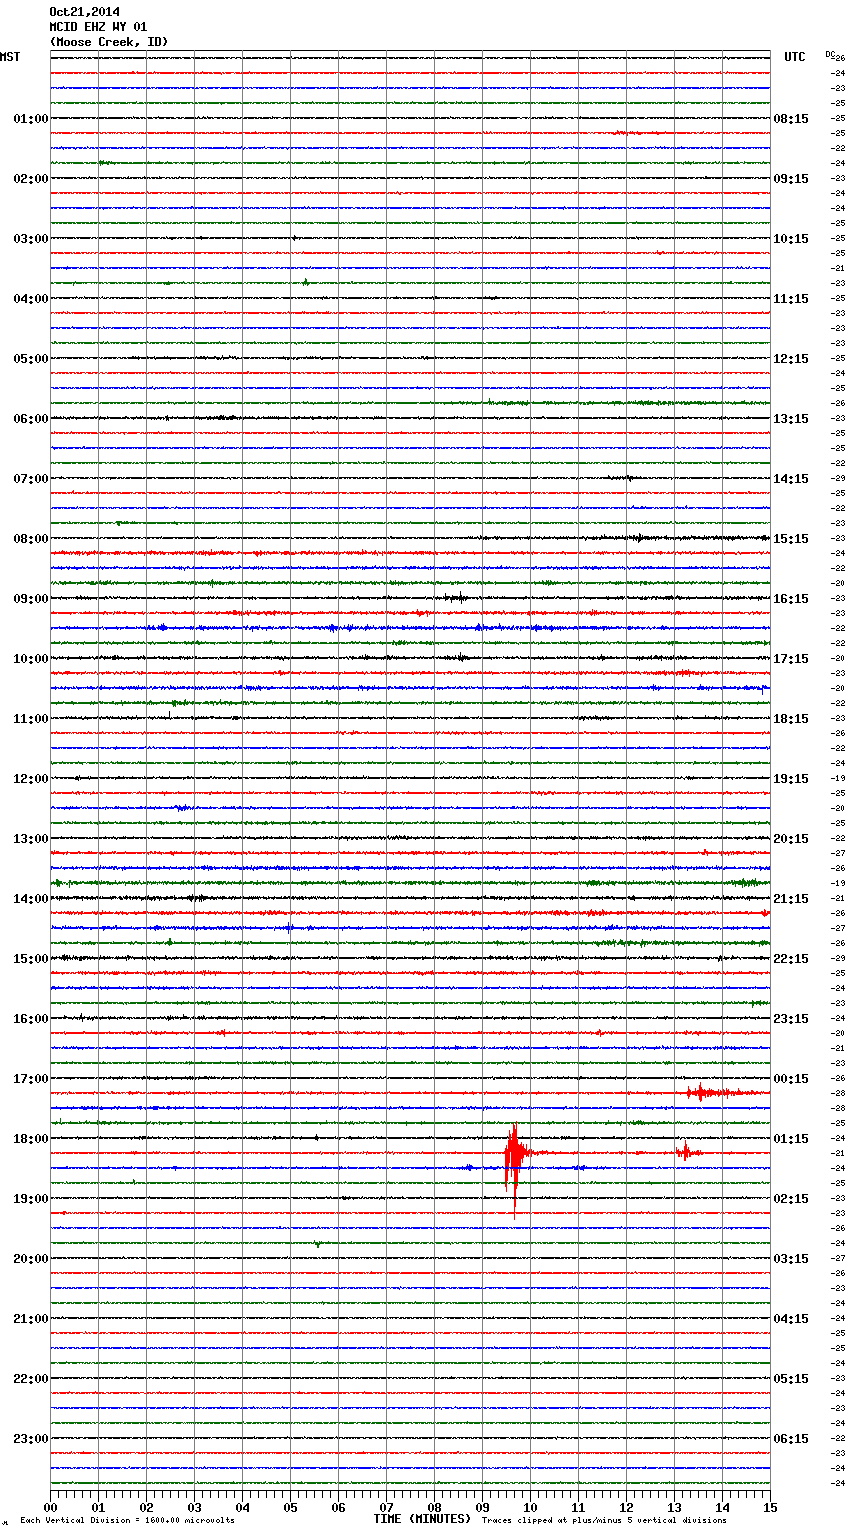Click the 21:00 MST time label
850x1534 pixels.
30,1319
